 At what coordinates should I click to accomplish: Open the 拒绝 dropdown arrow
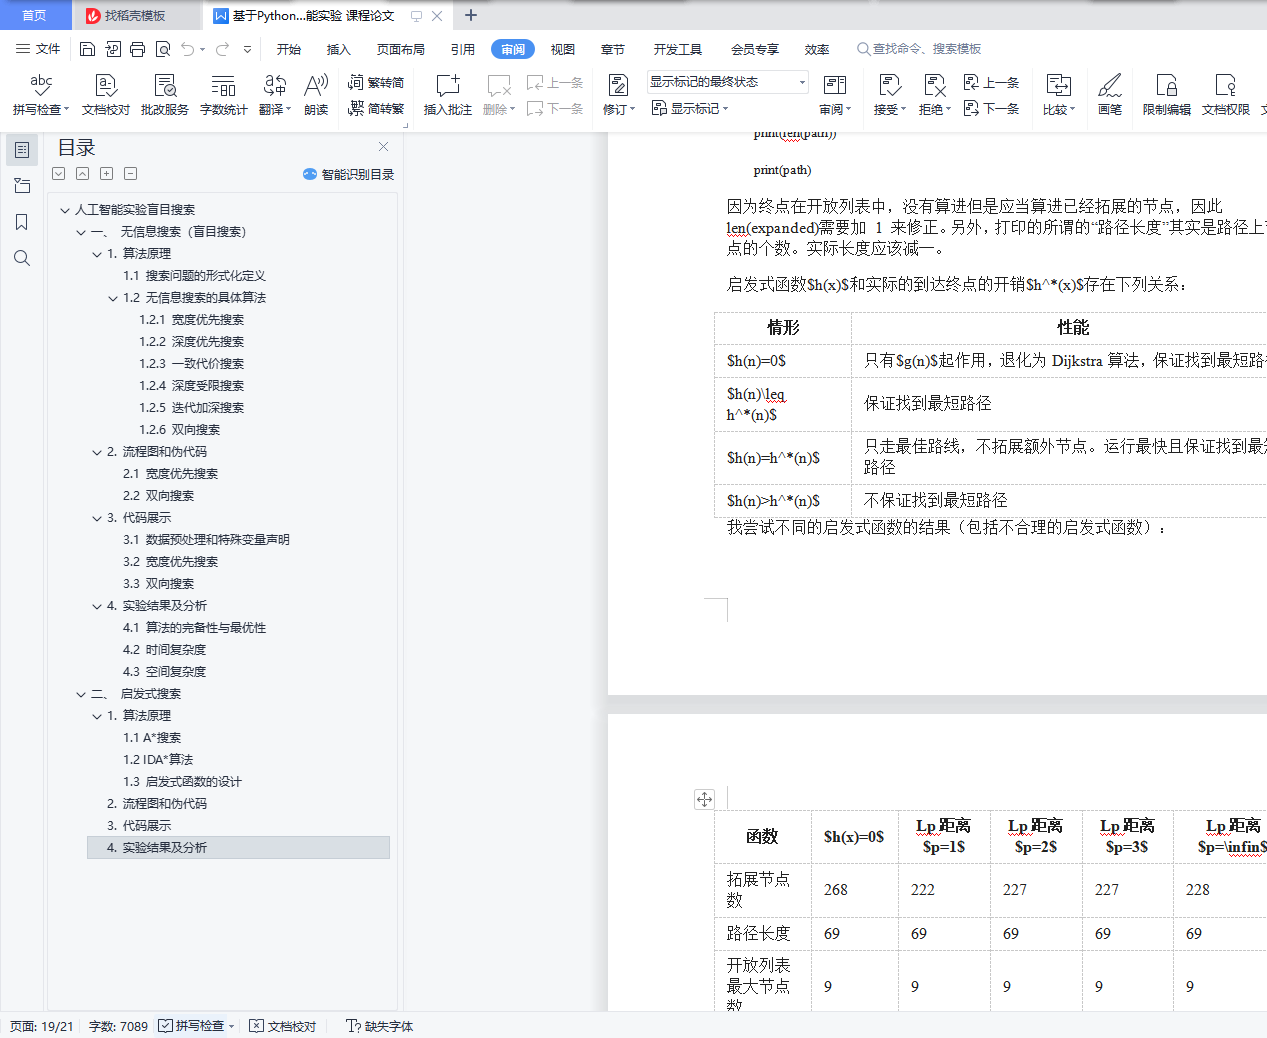pyautogui.click(x=948, y=110)
